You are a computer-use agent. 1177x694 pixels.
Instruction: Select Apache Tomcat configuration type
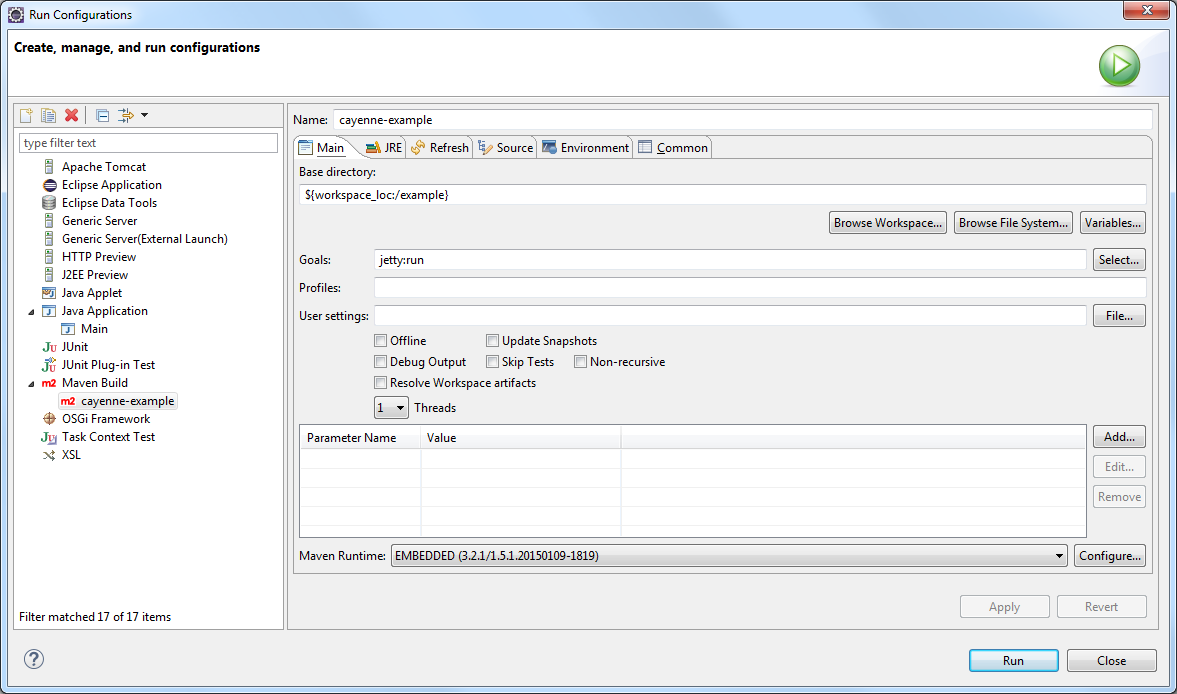(x=104, y=167)
